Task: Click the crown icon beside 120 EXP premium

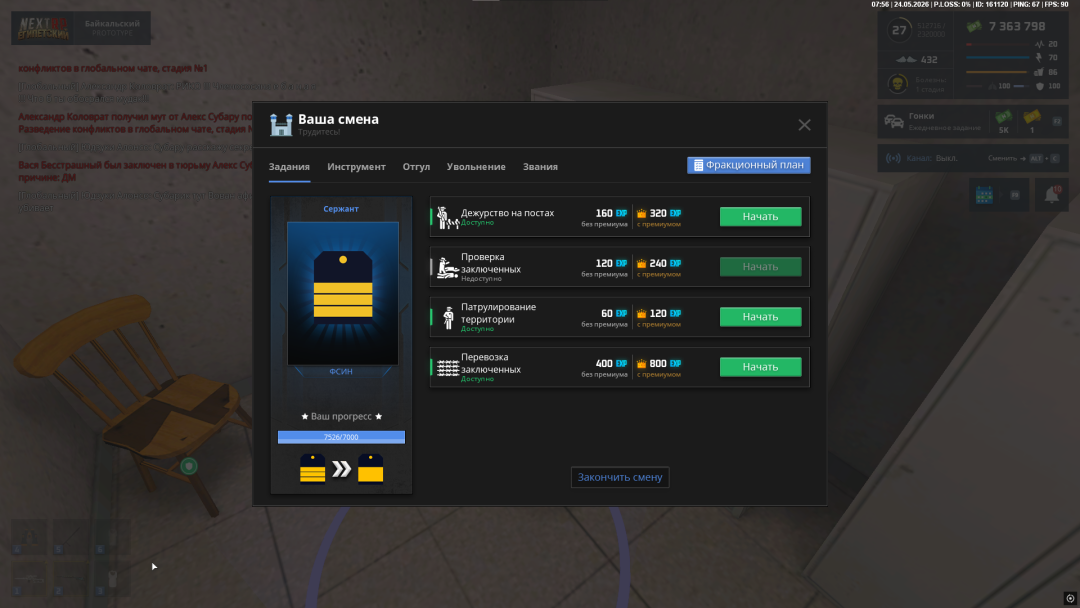Action: pyautogui.click(x=641, y=313)
